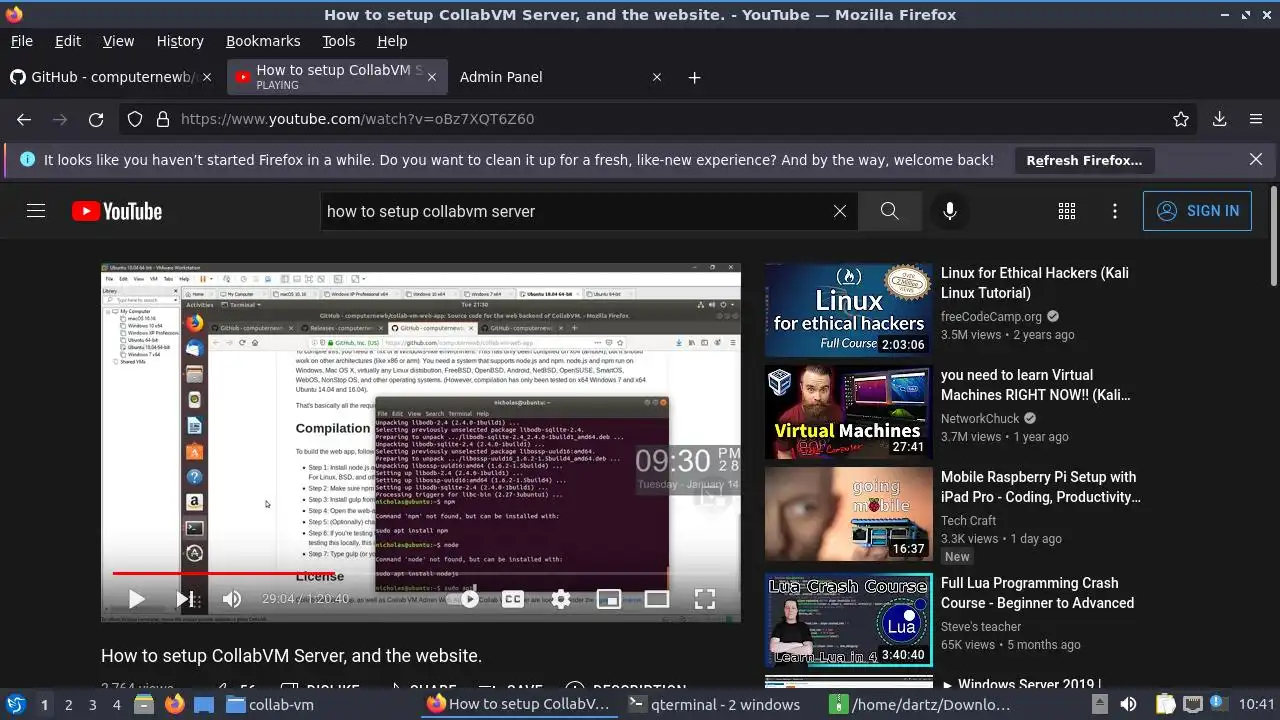Close the Admin Panel tab
This screenshot has width=1280, height=720.
click(x=657, y=77)
